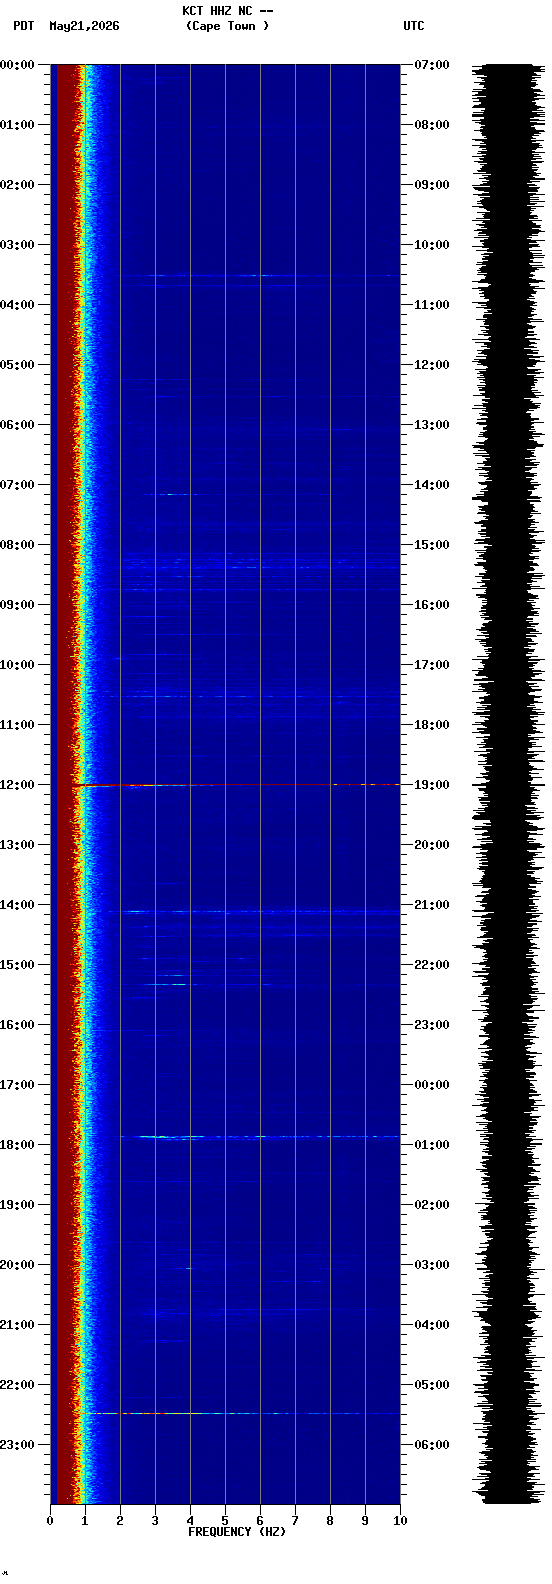Click the bright signal streak near 18:00 PDT
Viewport: 552px width, 1584px height.
[x=260, y=1137]
